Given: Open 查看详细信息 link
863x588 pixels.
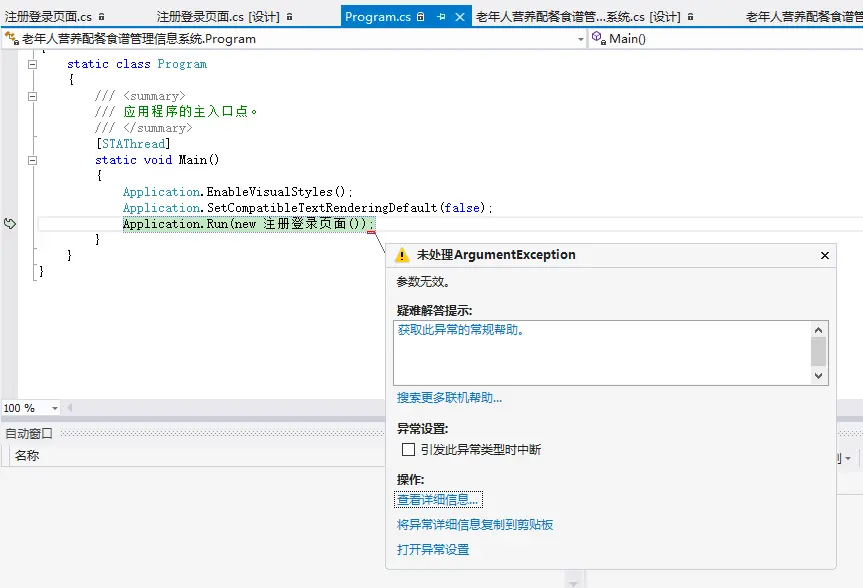Looking at the screenshot, I should click(438, 500).
